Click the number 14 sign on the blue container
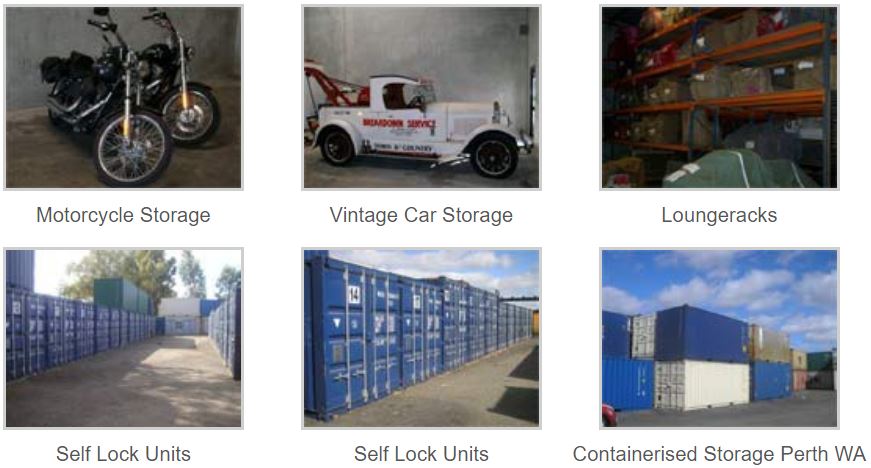871x468 pixels. click(x=354, y=294)
